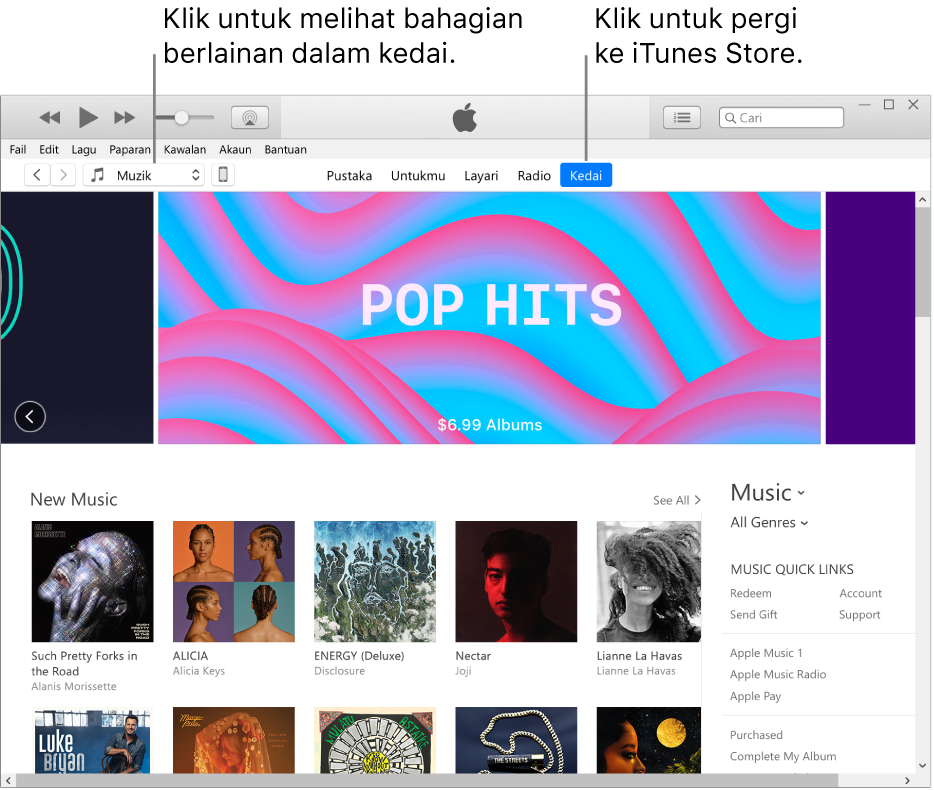Viewport: 934px width, 790px height.
Task: Open the Apple Music Radio link
Action: pos(778,674)
